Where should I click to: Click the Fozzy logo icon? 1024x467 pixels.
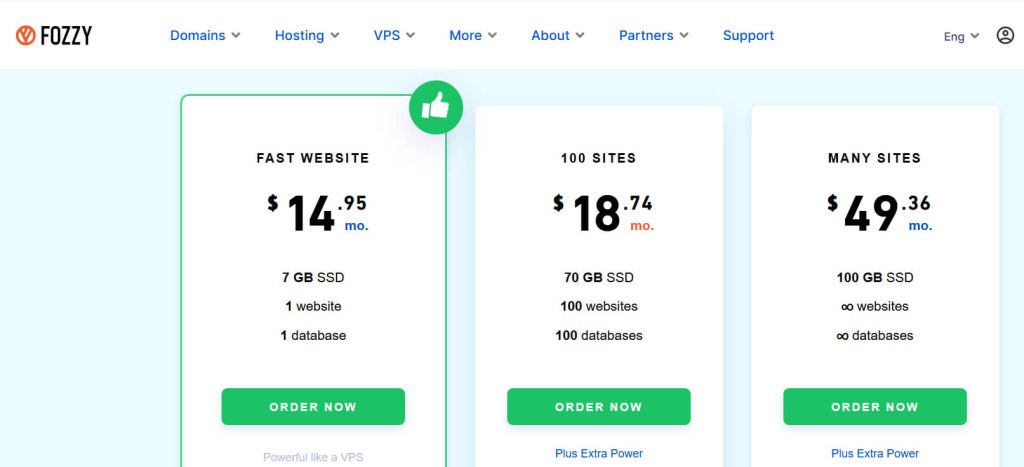pos(26,36)
